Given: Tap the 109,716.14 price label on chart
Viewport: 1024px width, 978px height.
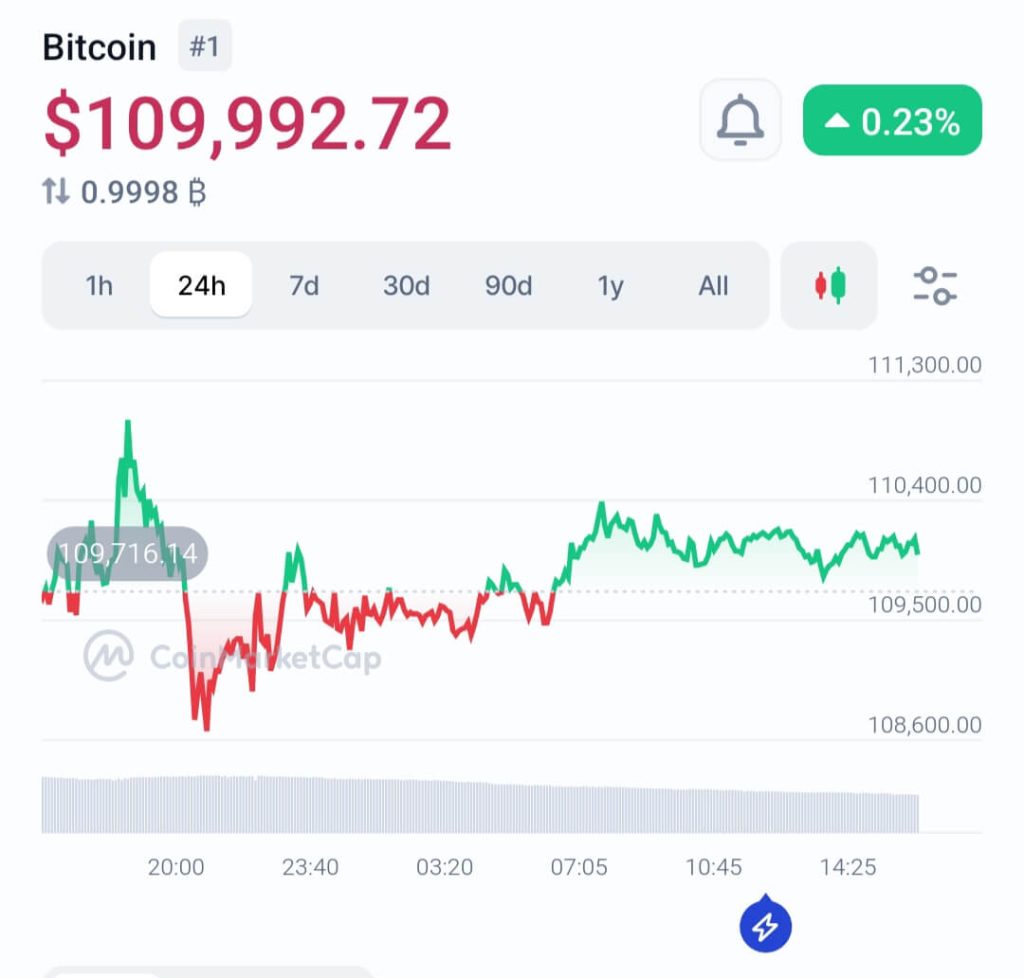Looking at the screenshot, I should click(x=127, y=554).
